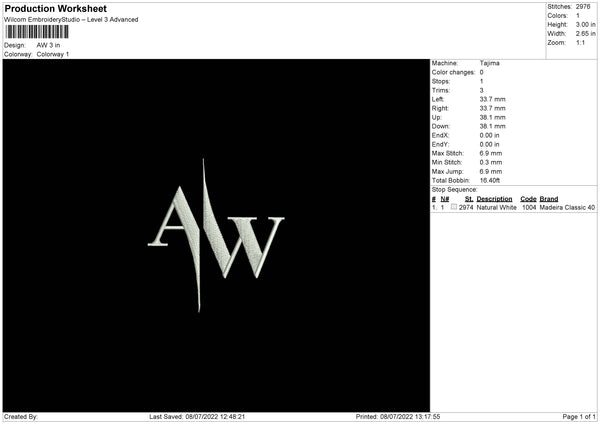Viewport: 600px width, 424px height.
Task: Click the Min Stitch value 0.3 mm
Action: point(491,162)
